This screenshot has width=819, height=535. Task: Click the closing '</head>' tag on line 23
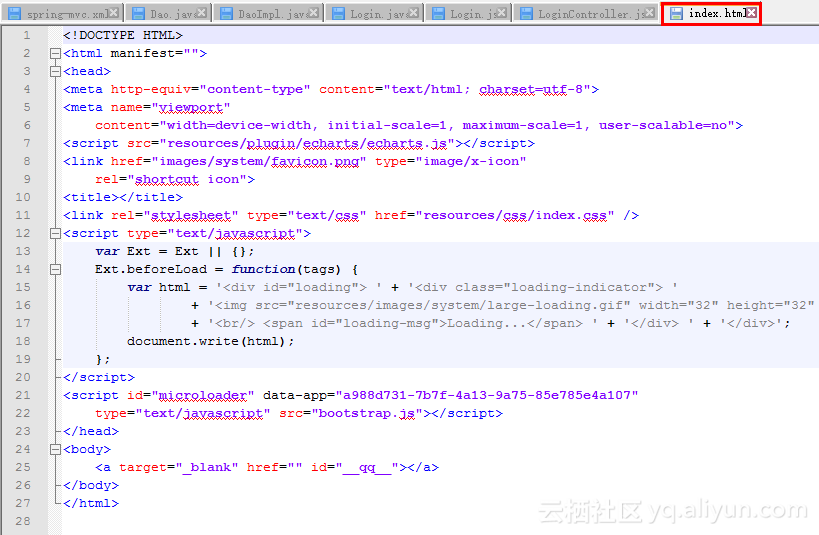pos(91,432)
